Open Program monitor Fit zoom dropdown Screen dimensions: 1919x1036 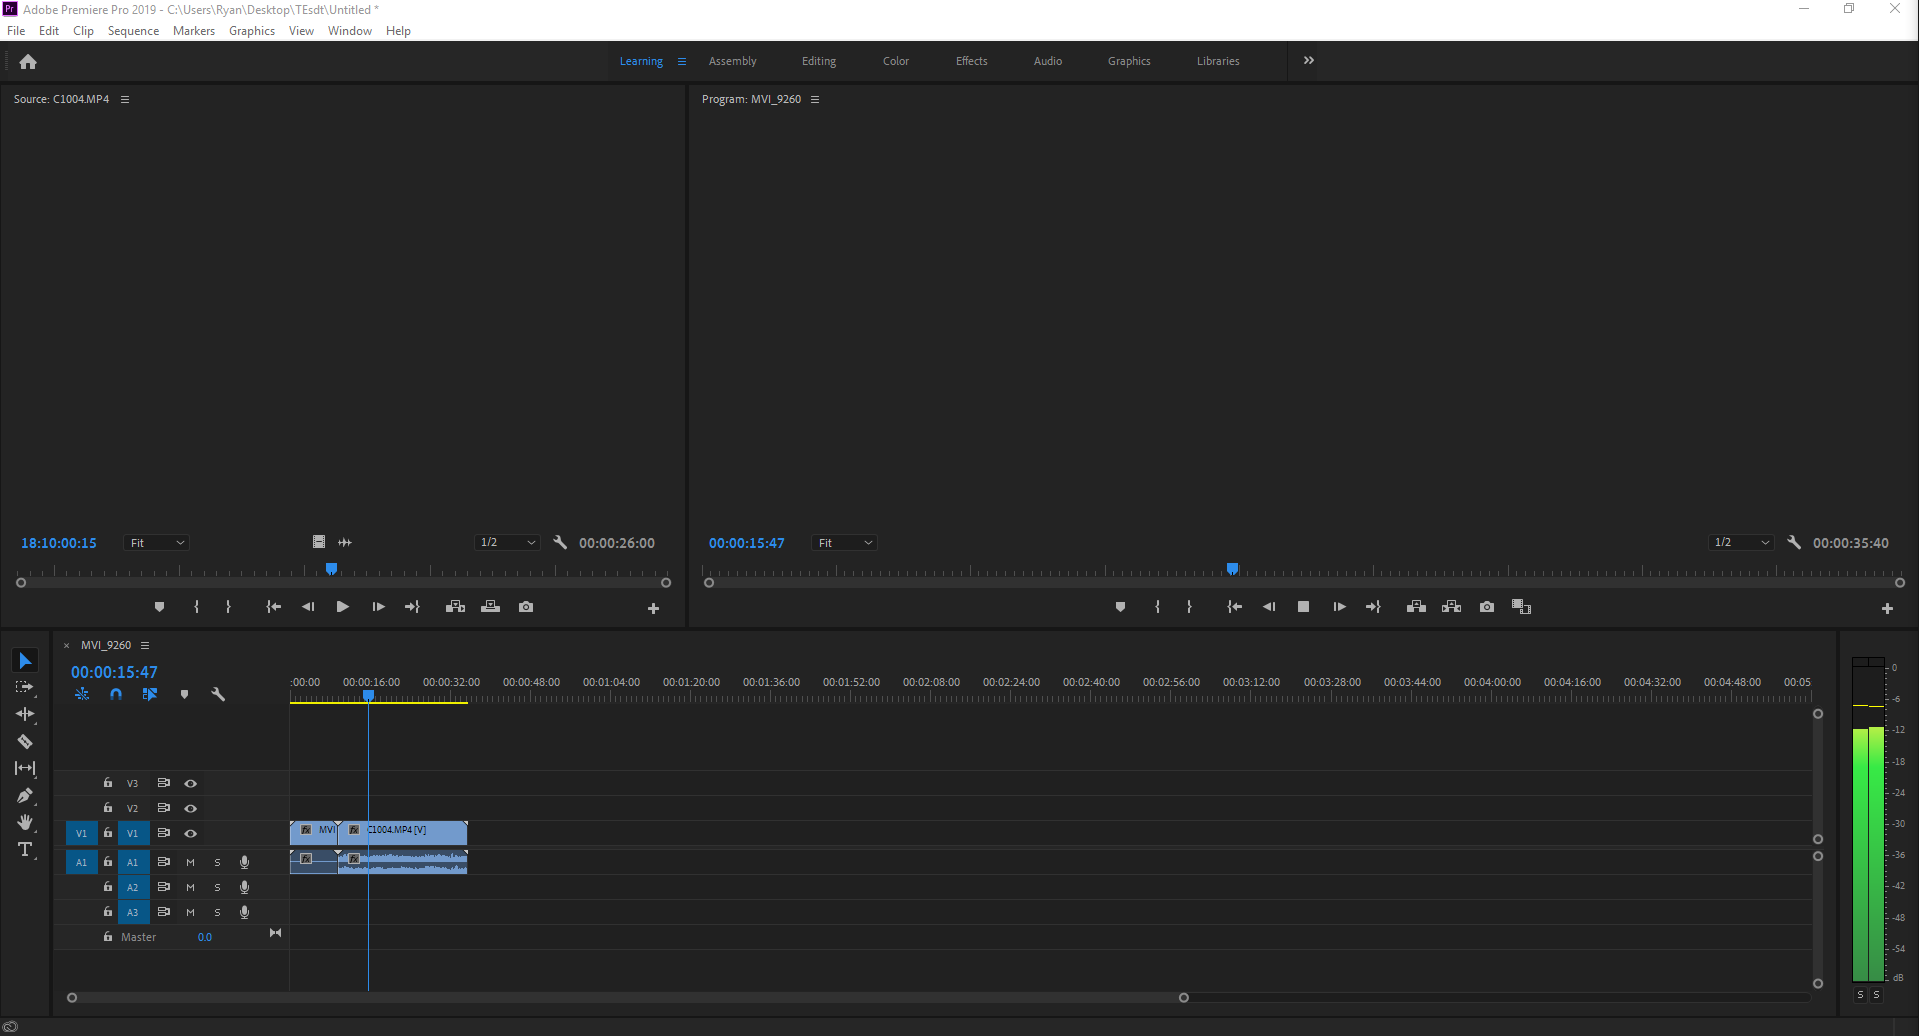(844, 542)
